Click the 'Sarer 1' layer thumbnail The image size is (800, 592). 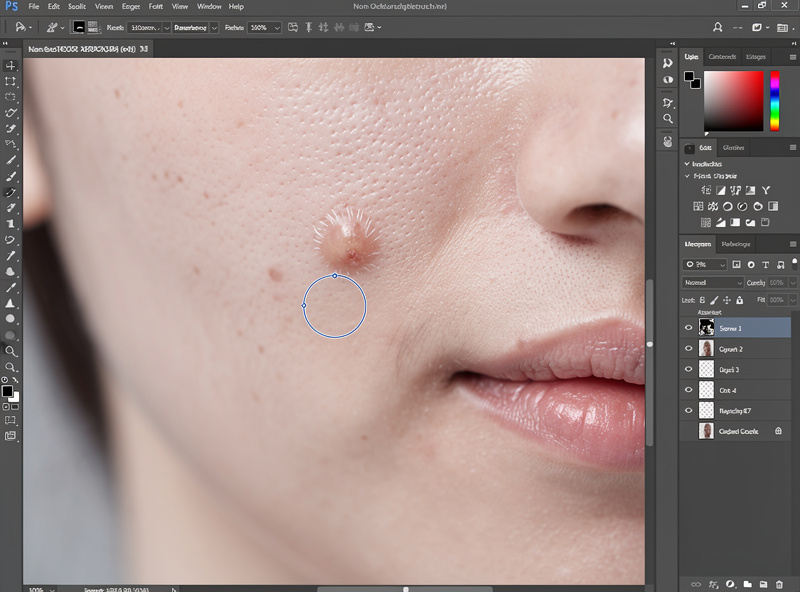tap(706, 327)
